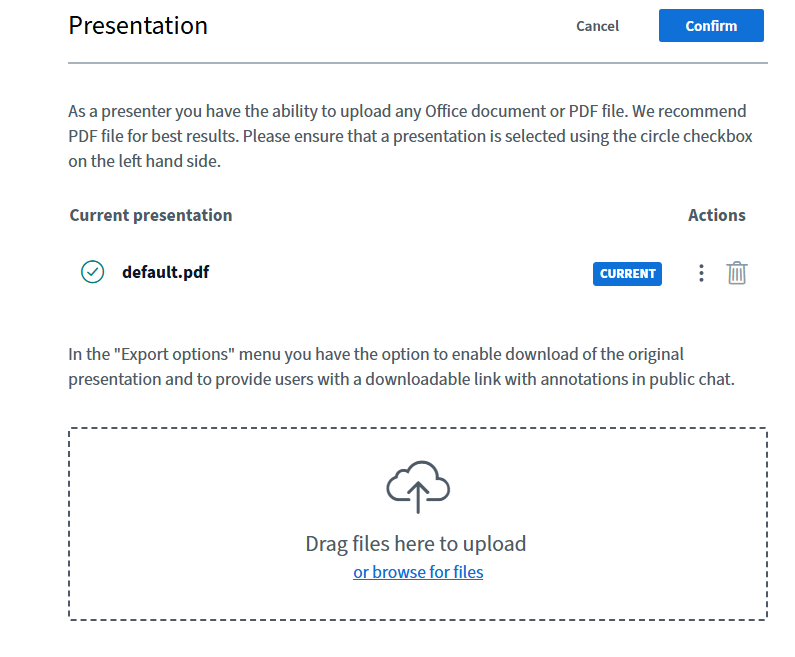Screen dimensions: 795x657
Task: Open the three-dot options menu for default.pdf
Action: [x=701, y=273]
